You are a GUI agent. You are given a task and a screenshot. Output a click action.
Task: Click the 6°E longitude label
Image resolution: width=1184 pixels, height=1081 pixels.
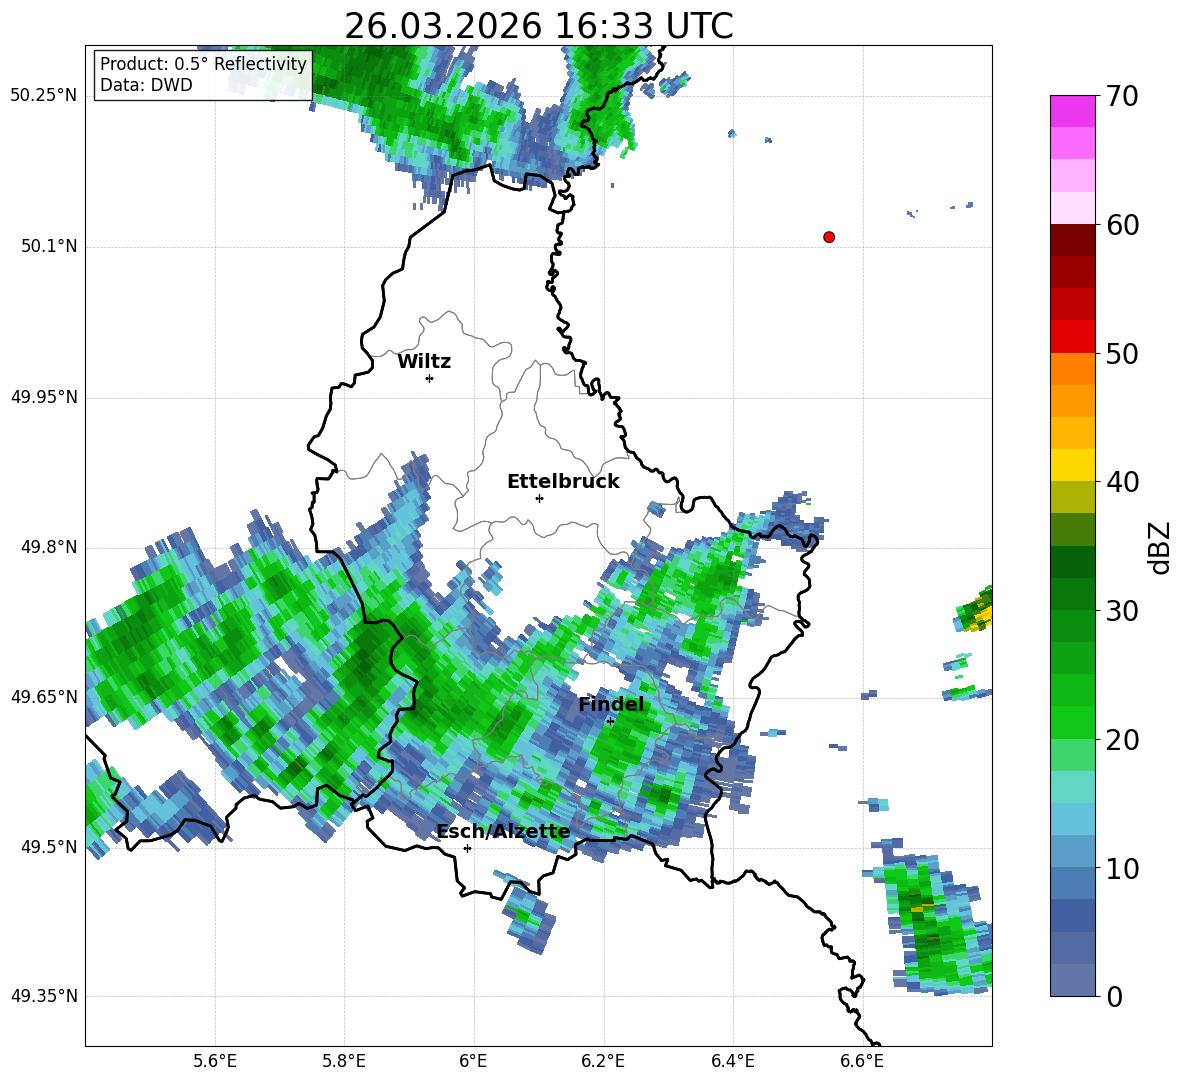click(473, 1061)
